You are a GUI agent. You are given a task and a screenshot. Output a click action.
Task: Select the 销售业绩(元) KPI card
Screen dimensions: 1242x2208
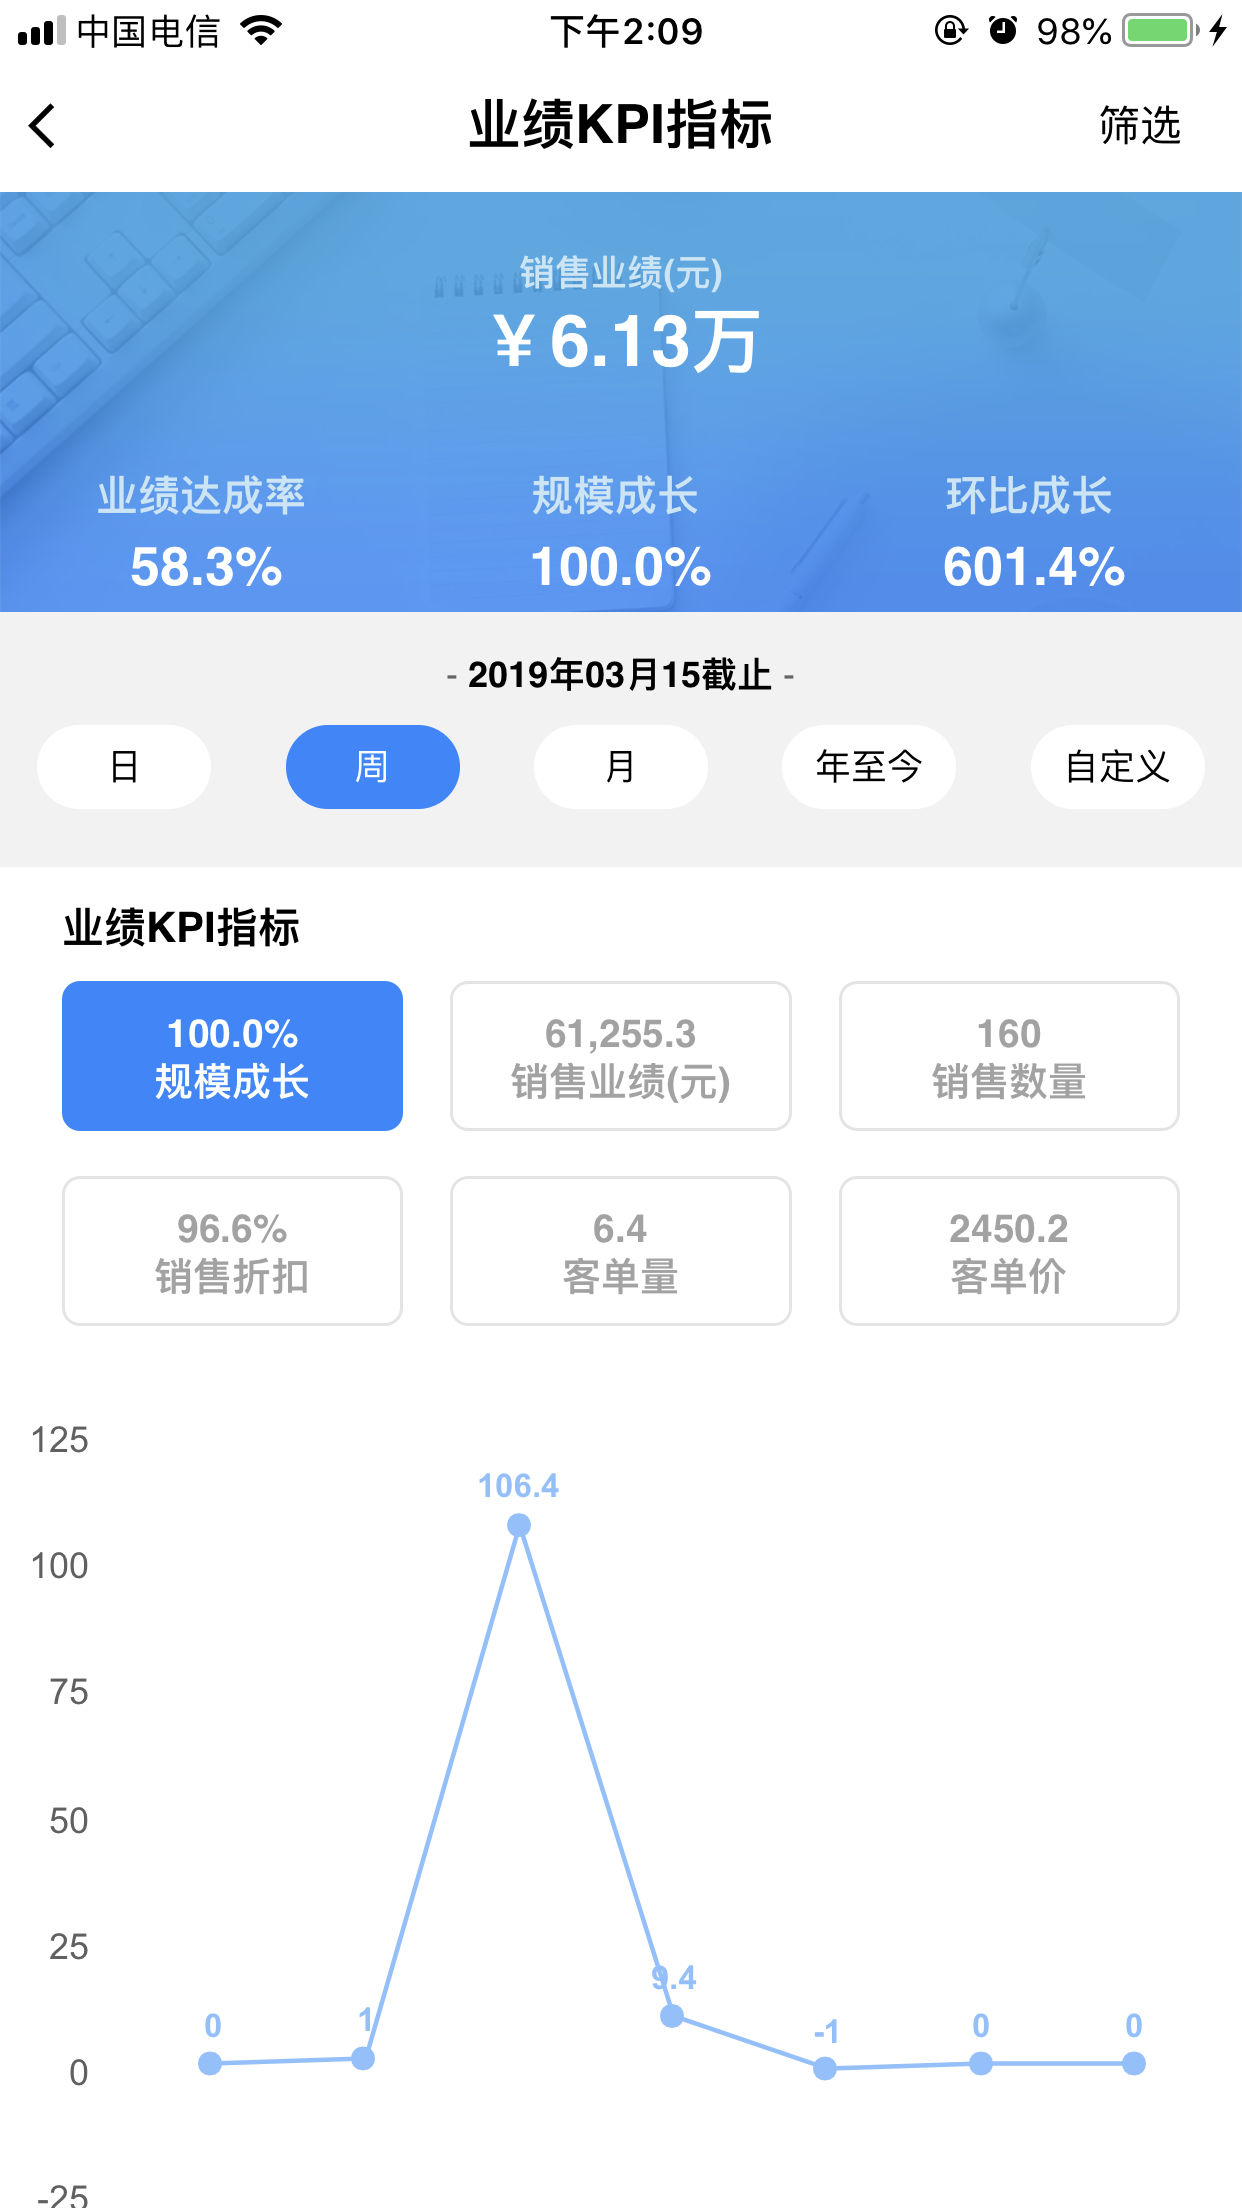620,1056
